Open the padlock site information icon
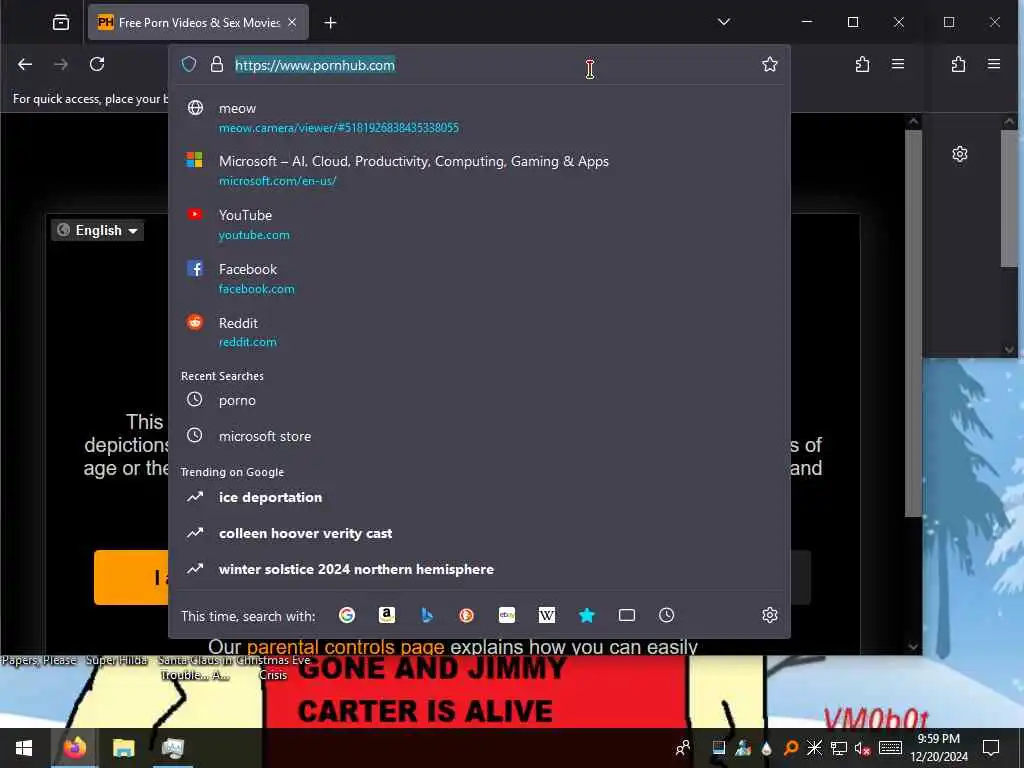This screenshot has height=768, width=1024. tap(217, 64)
